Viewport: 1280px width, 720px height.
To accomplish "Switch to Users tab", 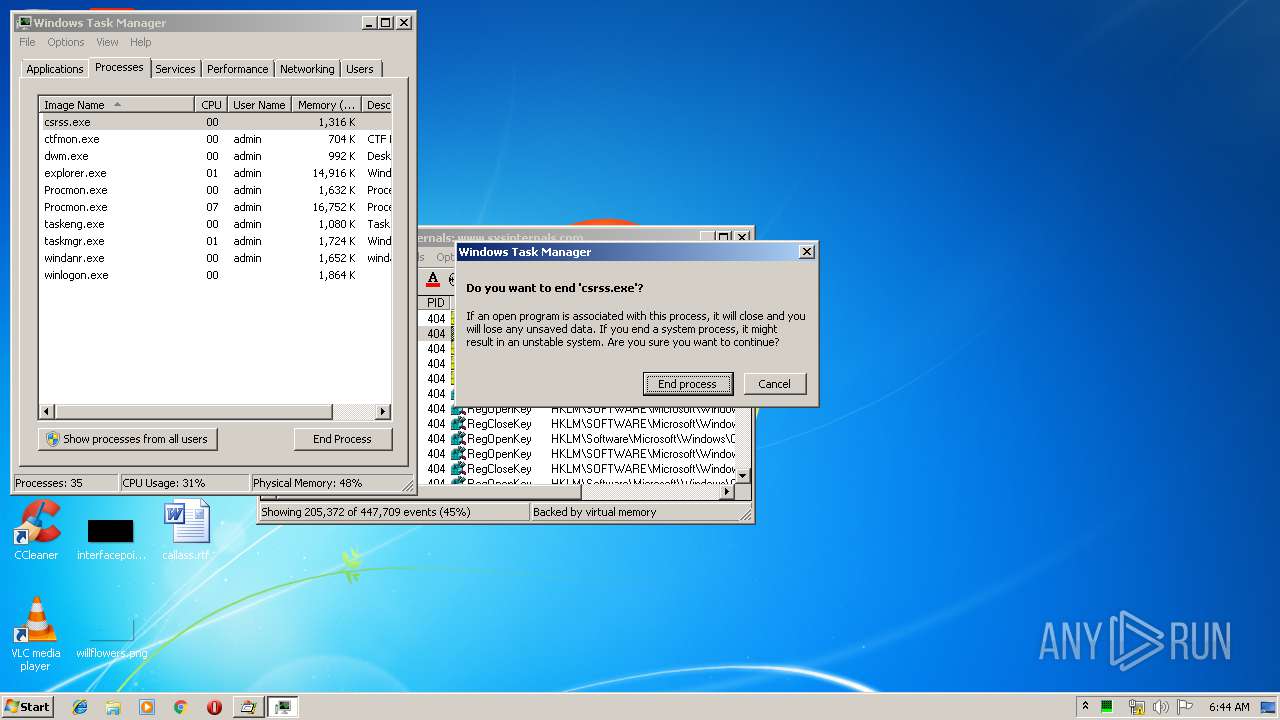I will pos(360,69).
